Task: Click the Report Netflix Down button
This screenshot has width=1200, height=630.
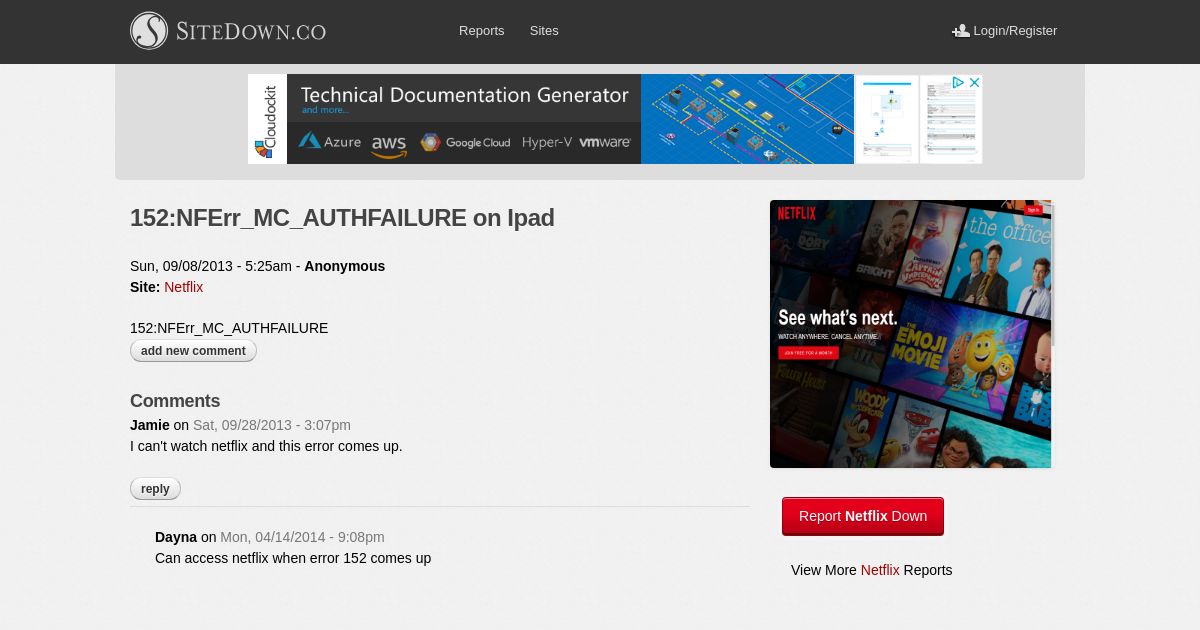Action: (863, 516)
